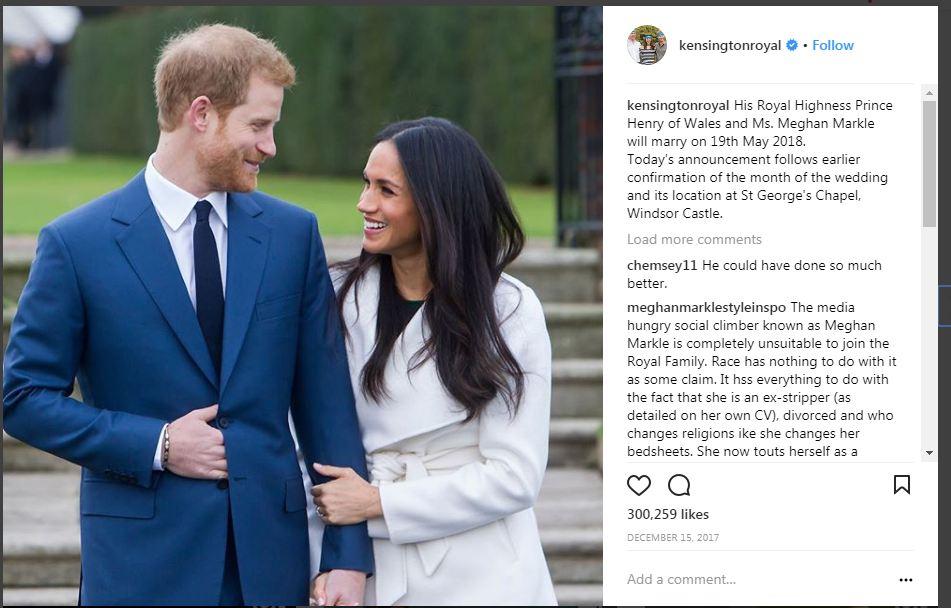Open kensingtonroyal username in the header
Screen dimensions: 951x608
pos(730,46)
